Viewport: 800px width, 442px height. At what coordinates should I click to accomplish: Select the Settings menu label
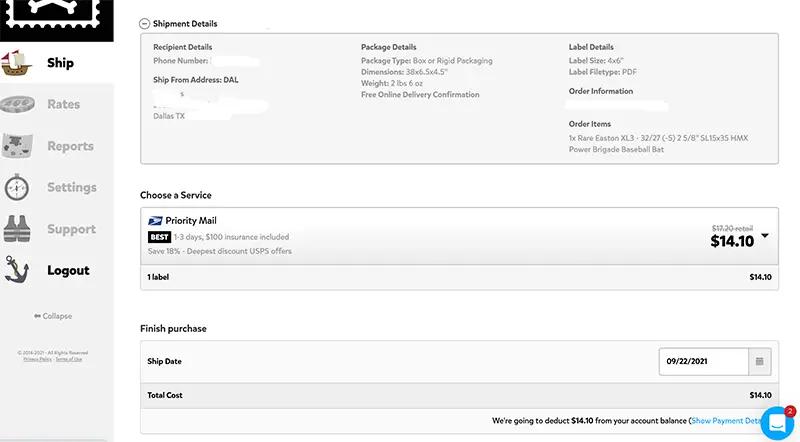pyautogui.click(x=72, y=187)
